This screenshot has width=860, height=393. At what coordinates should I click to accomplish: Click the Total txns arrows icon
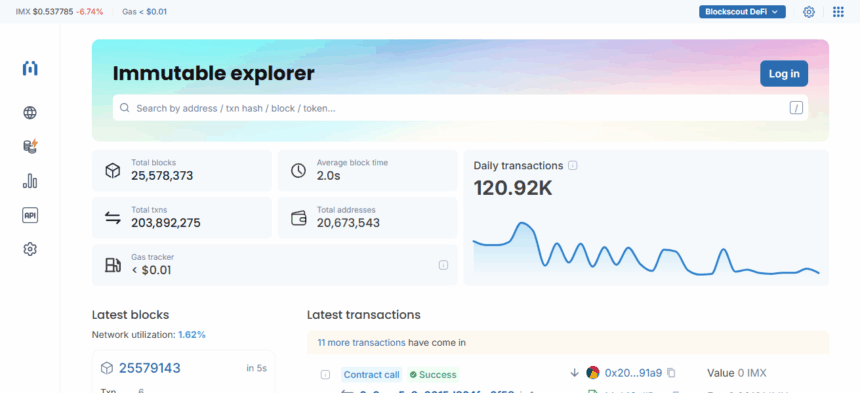pos(112,218)
